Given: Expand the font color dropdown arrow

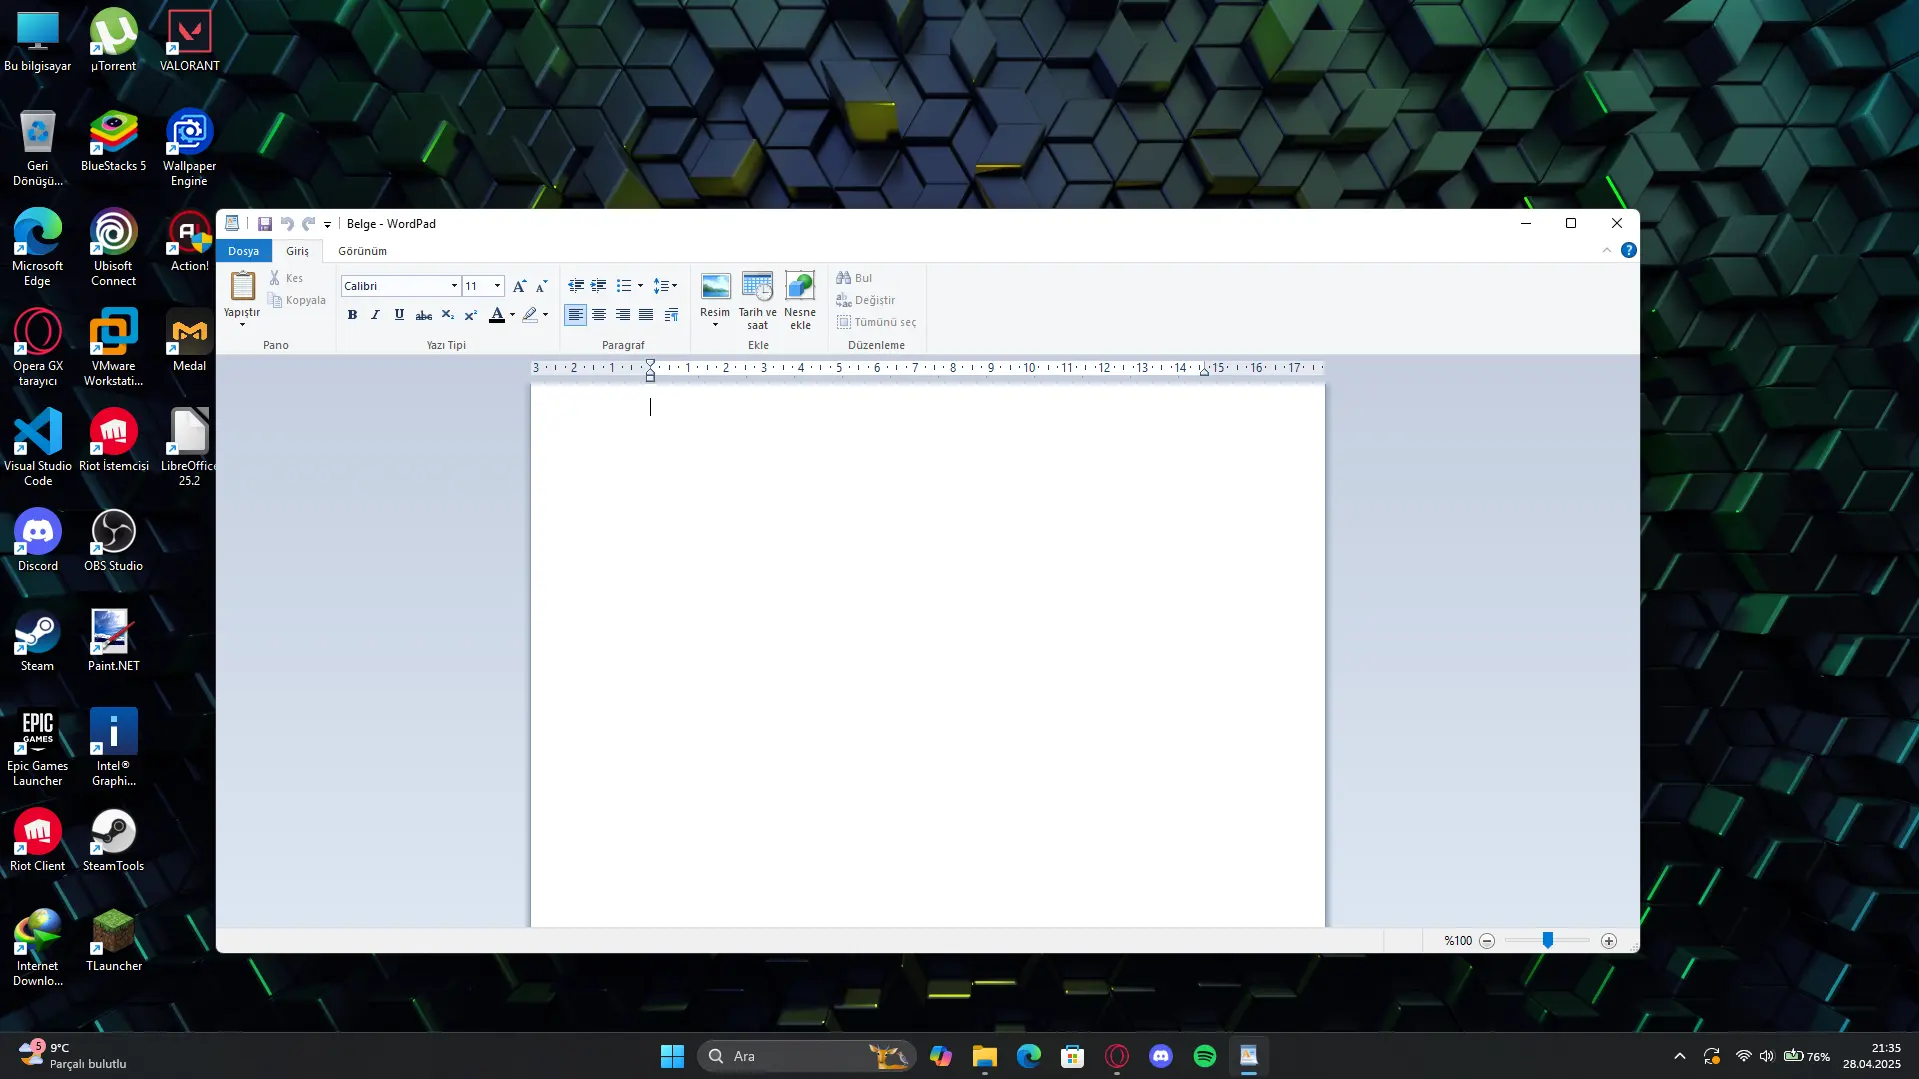Looking at the screenshot, I should pyautogui.click(x=512, y=315).
